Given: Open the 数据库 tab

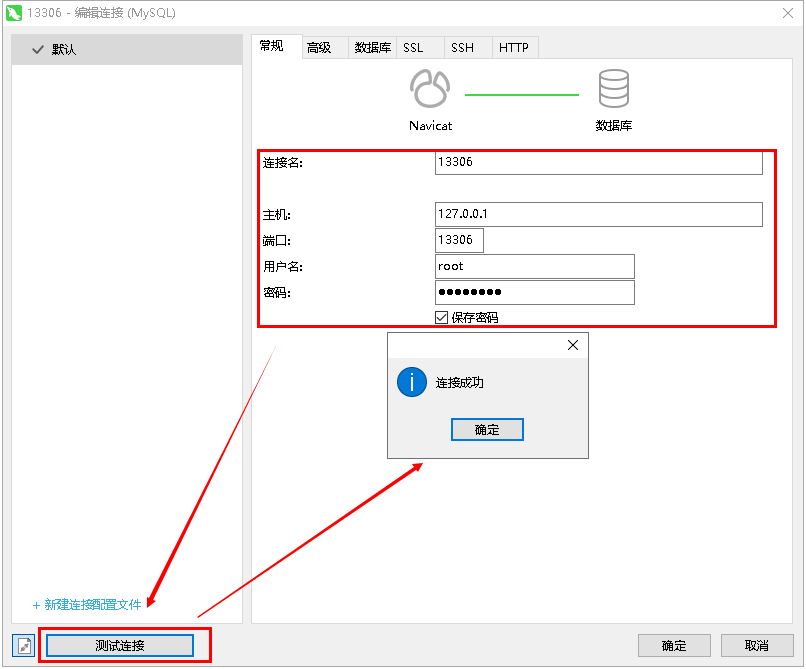Looking at the screenshot, I should click(x=372, y=48).
